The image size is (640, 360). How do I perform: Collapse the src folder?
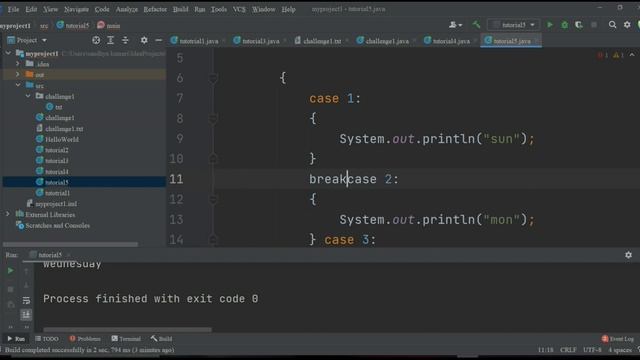18,85
